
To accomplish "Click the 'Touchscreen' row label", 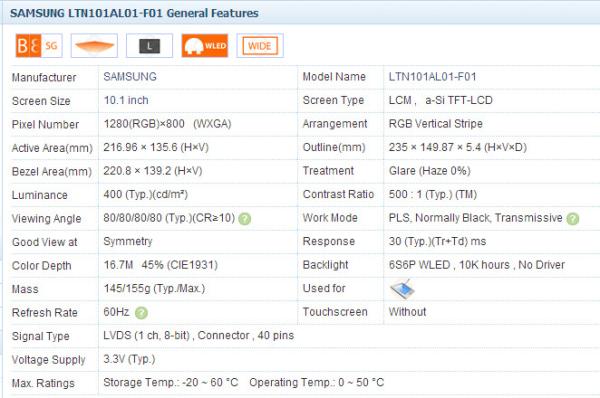I will pos(335,312).
